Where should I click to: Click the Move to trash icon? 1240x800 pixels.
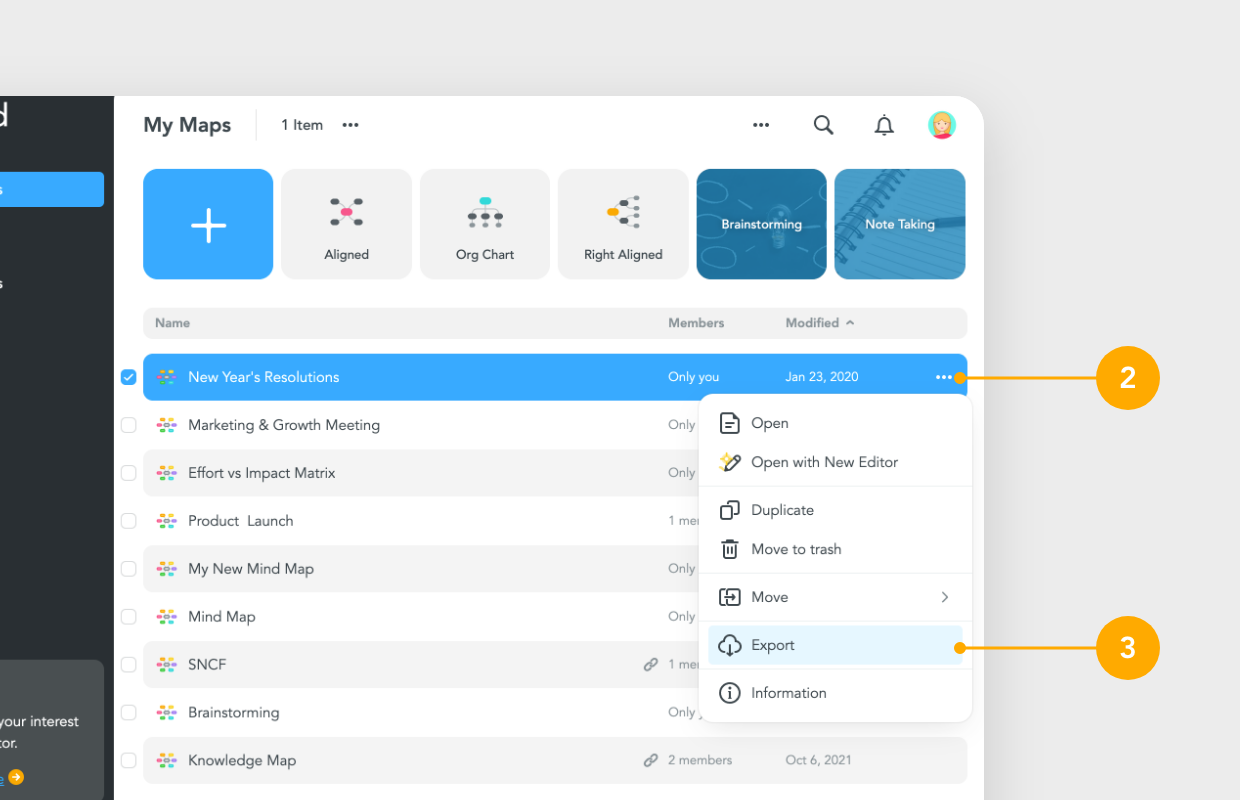(x=730, y=549)
